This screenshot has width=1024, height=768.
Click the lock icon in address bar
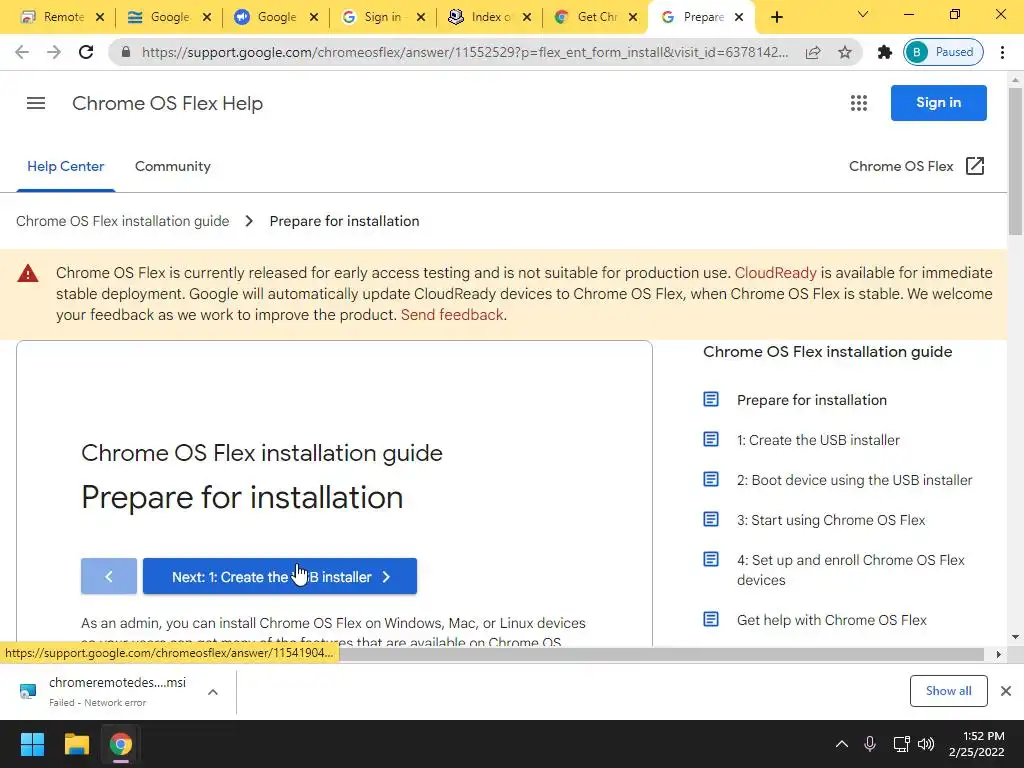[126, 52]
